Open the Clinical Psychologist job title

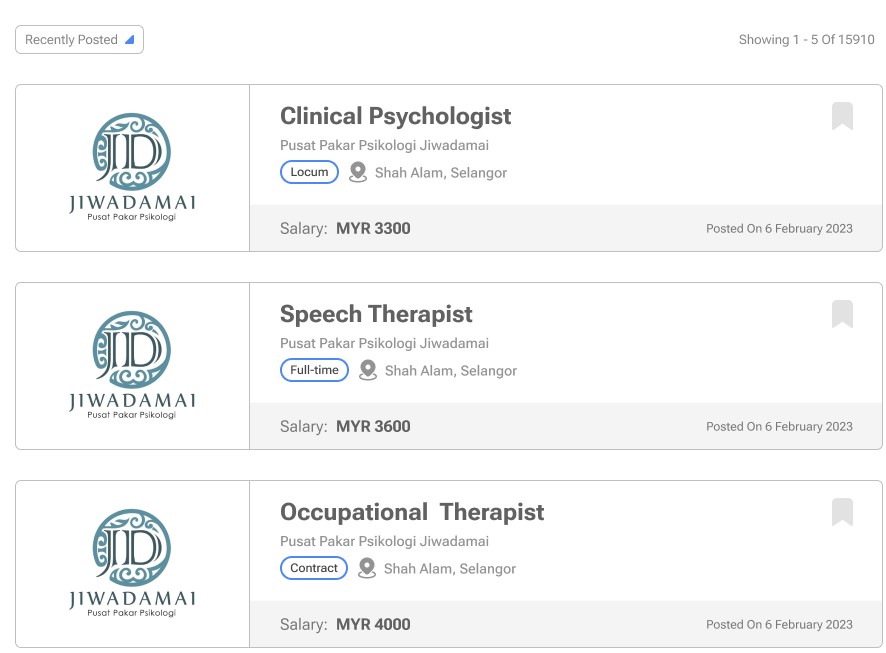point(396,116)
